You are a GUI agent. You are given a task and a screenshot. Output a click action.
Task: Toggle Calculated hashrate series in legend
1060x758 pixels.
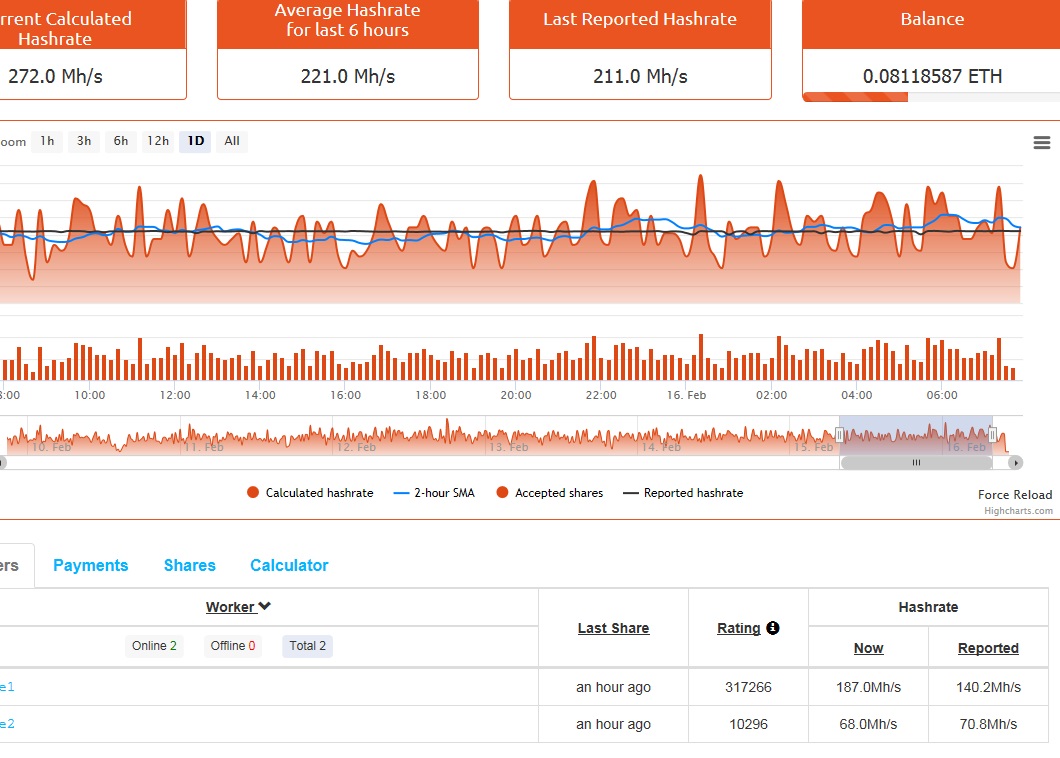tap(310, 493)
